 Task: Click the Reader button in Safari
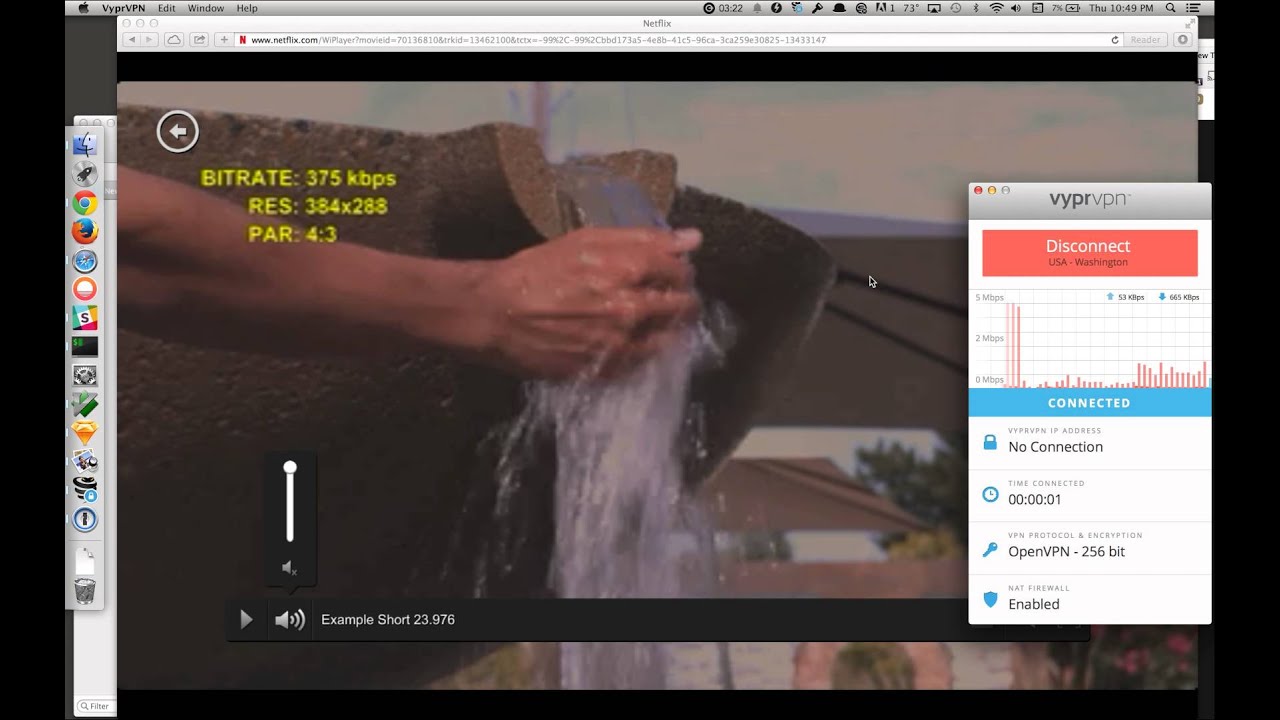[x=1145, y=40]
